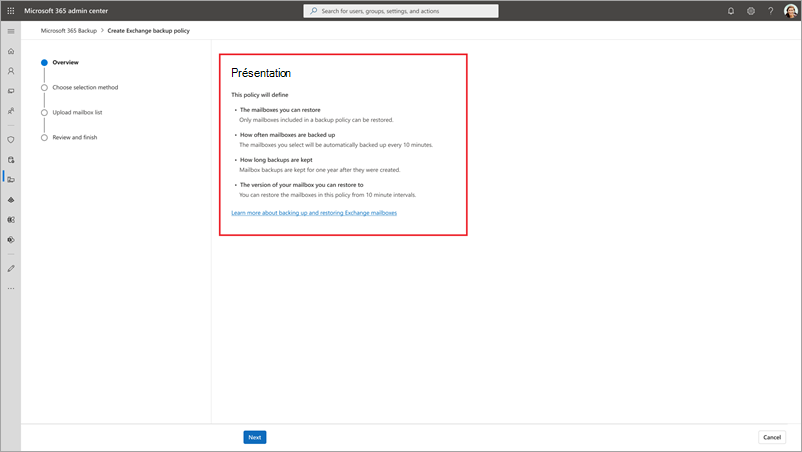
Task: Click 'The mailboxes you can restore' bullet
Action: (280, 110)
